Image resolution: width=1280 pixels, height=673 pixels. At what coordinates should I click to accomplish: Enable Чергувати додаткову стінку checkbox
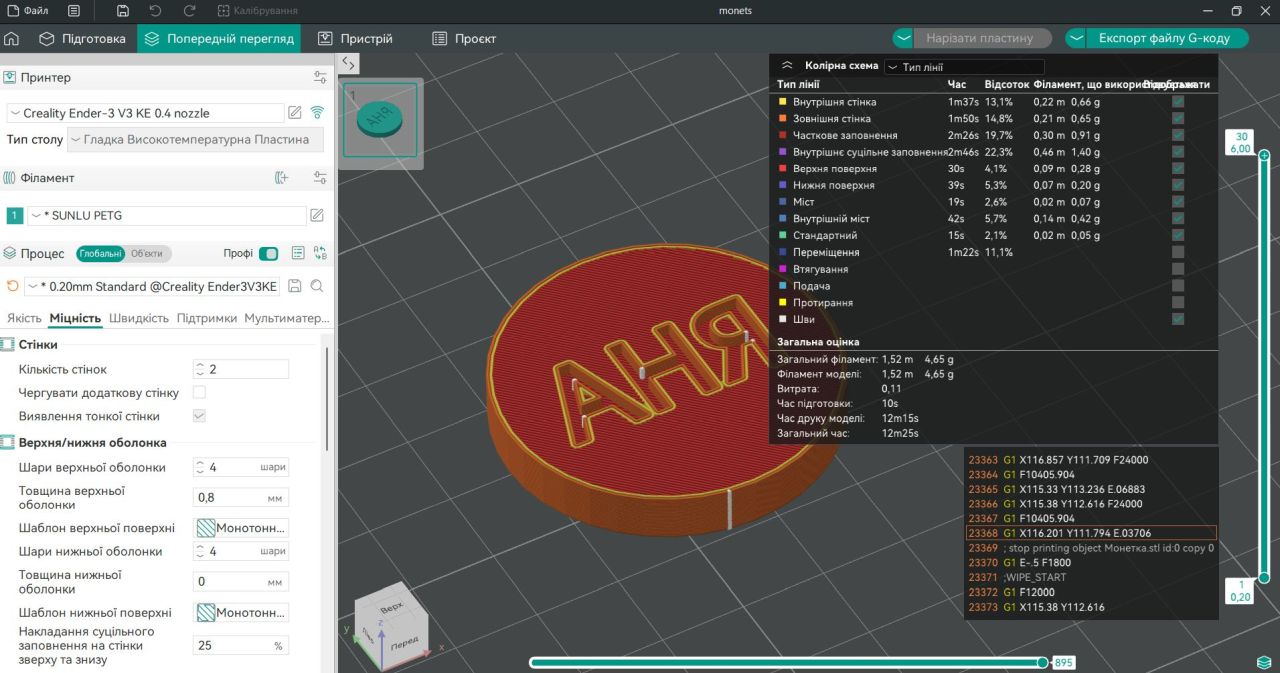pyautogui.click(x=199, y=393)
